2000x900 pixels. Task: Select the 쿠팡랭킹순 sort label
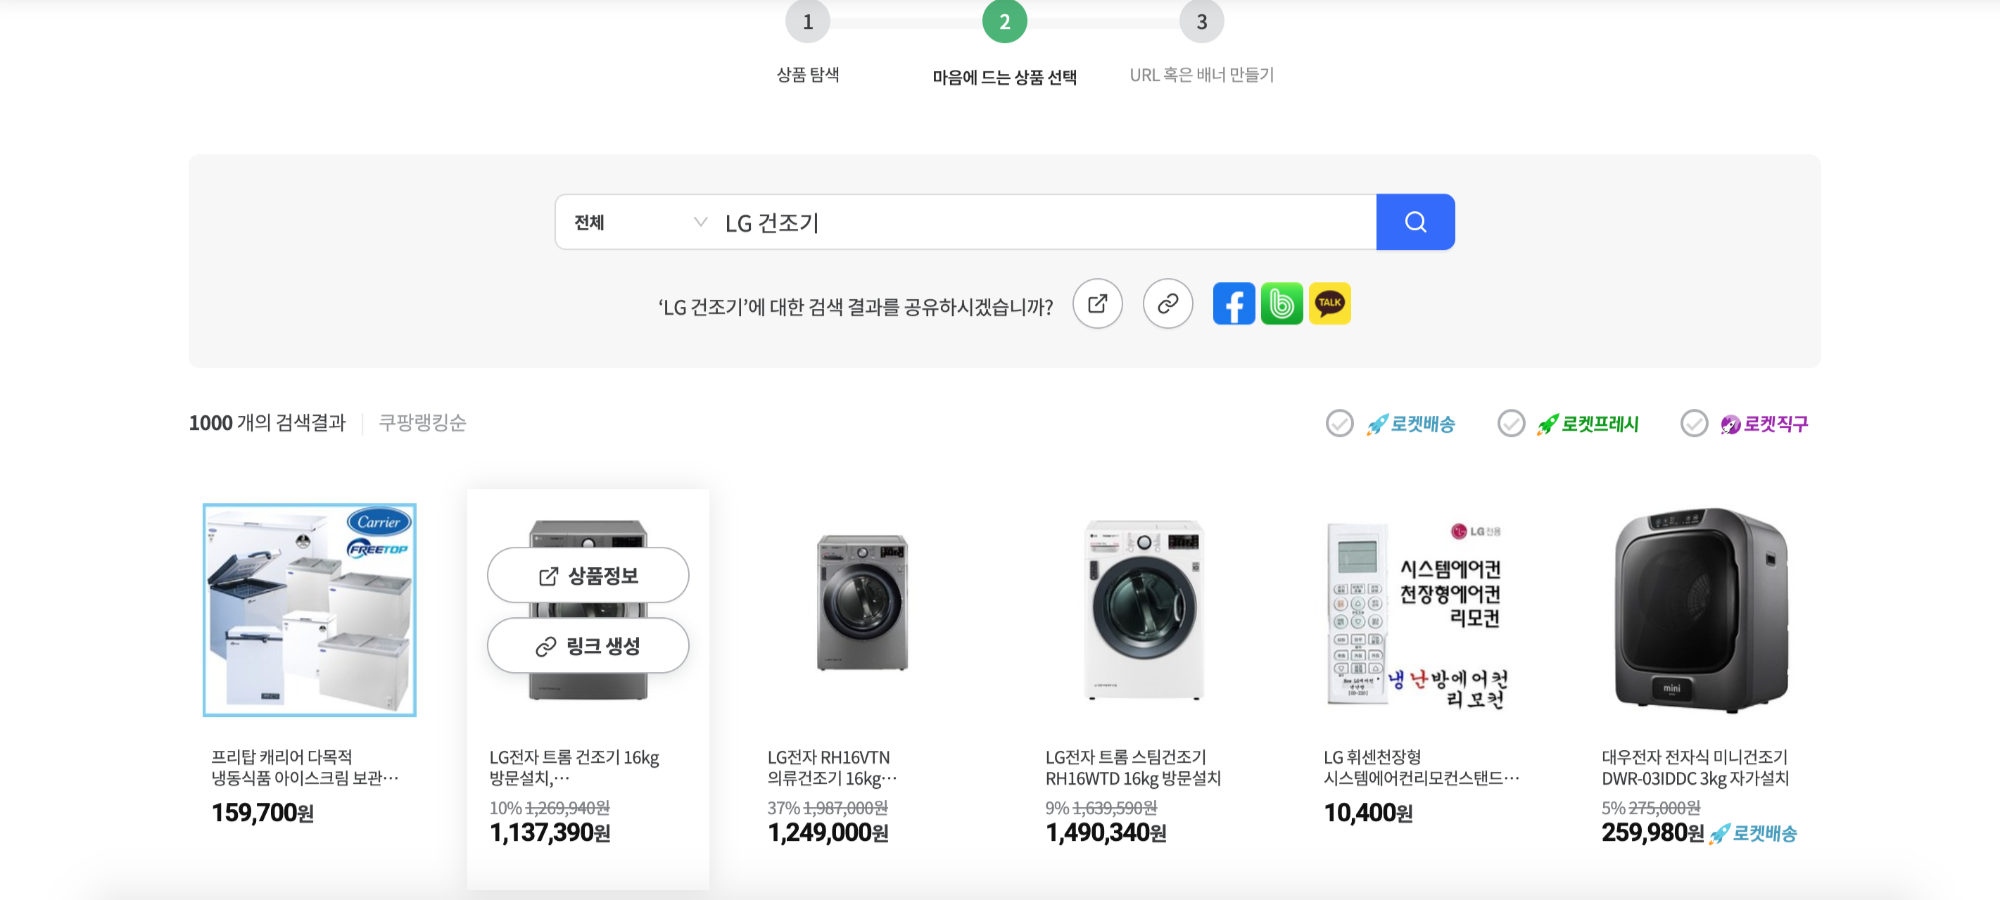(422, 423)
